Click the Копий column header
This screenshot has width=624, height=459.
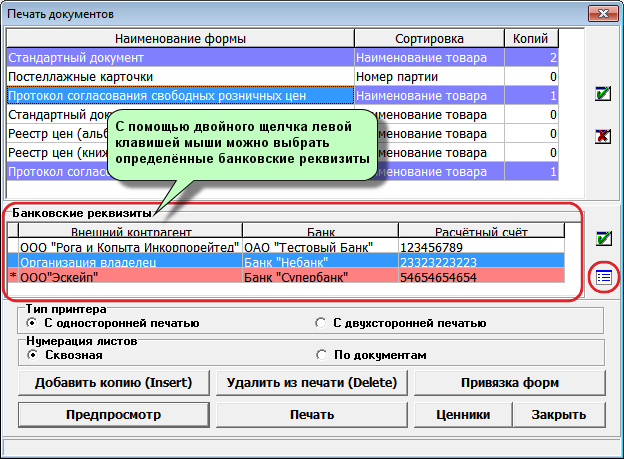[531, 39]
